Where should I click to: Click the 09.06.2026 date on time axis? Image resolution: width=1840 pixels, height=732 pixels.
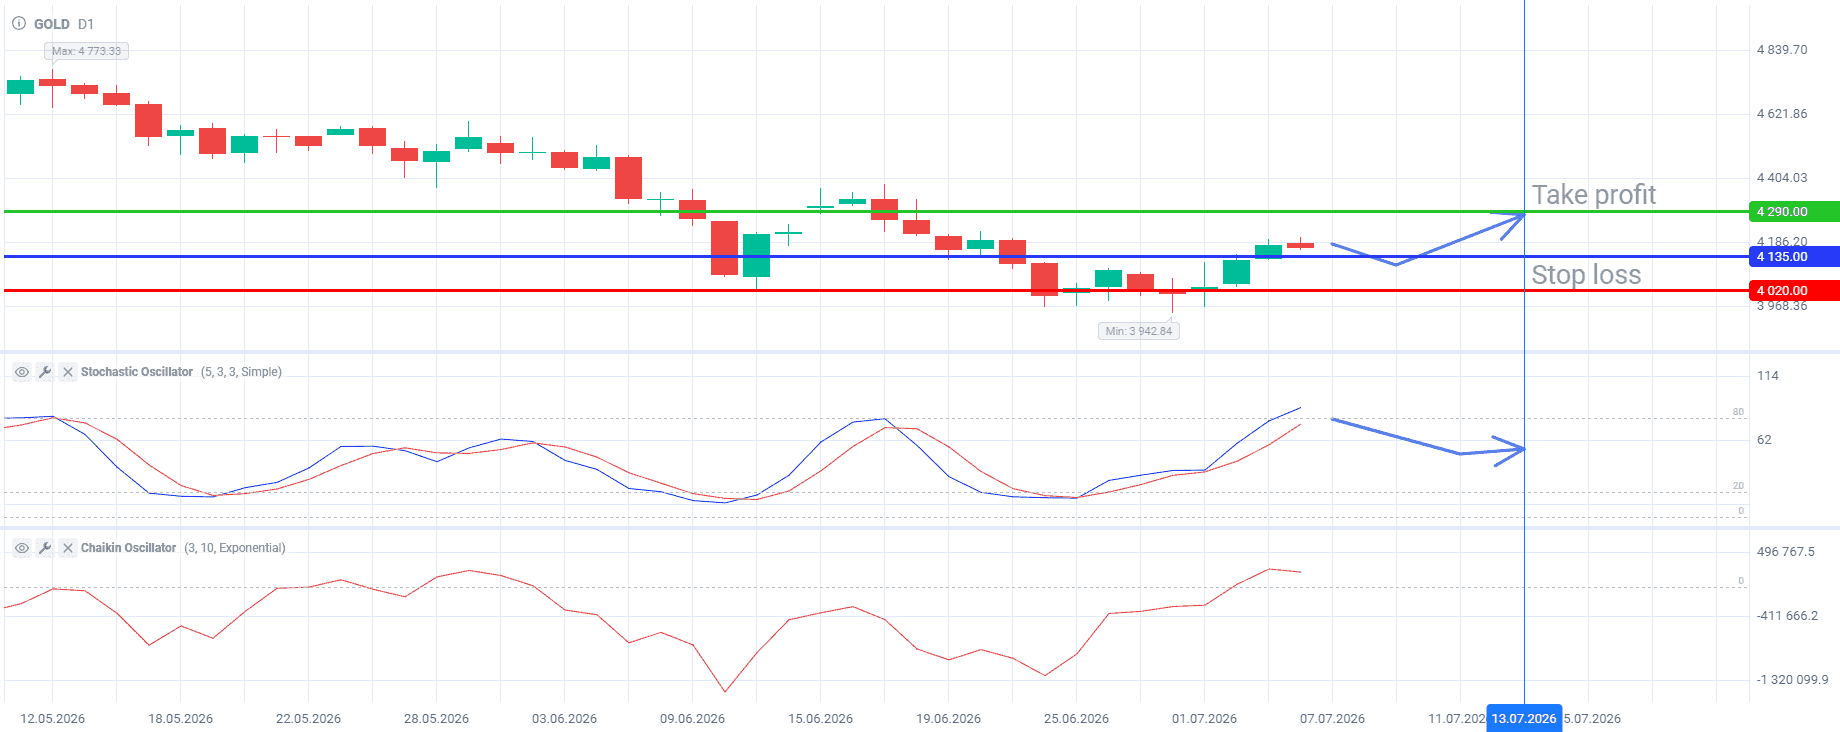click(x=693, y=719)
